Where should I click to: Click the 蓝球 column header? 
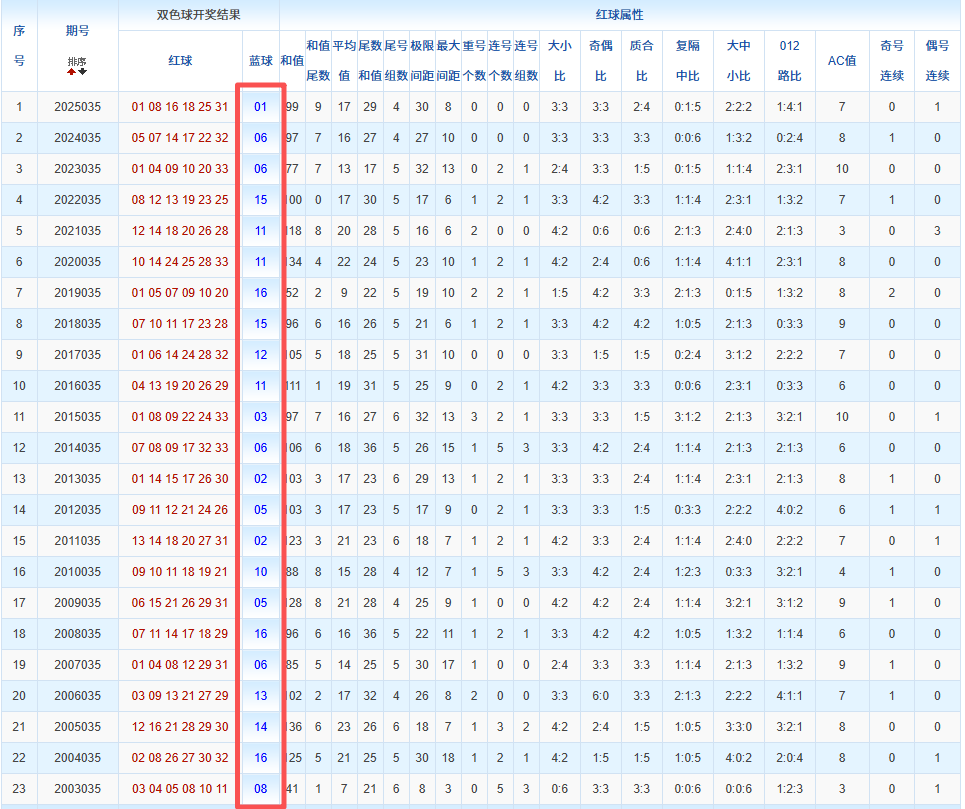click(x=260, y=61)
